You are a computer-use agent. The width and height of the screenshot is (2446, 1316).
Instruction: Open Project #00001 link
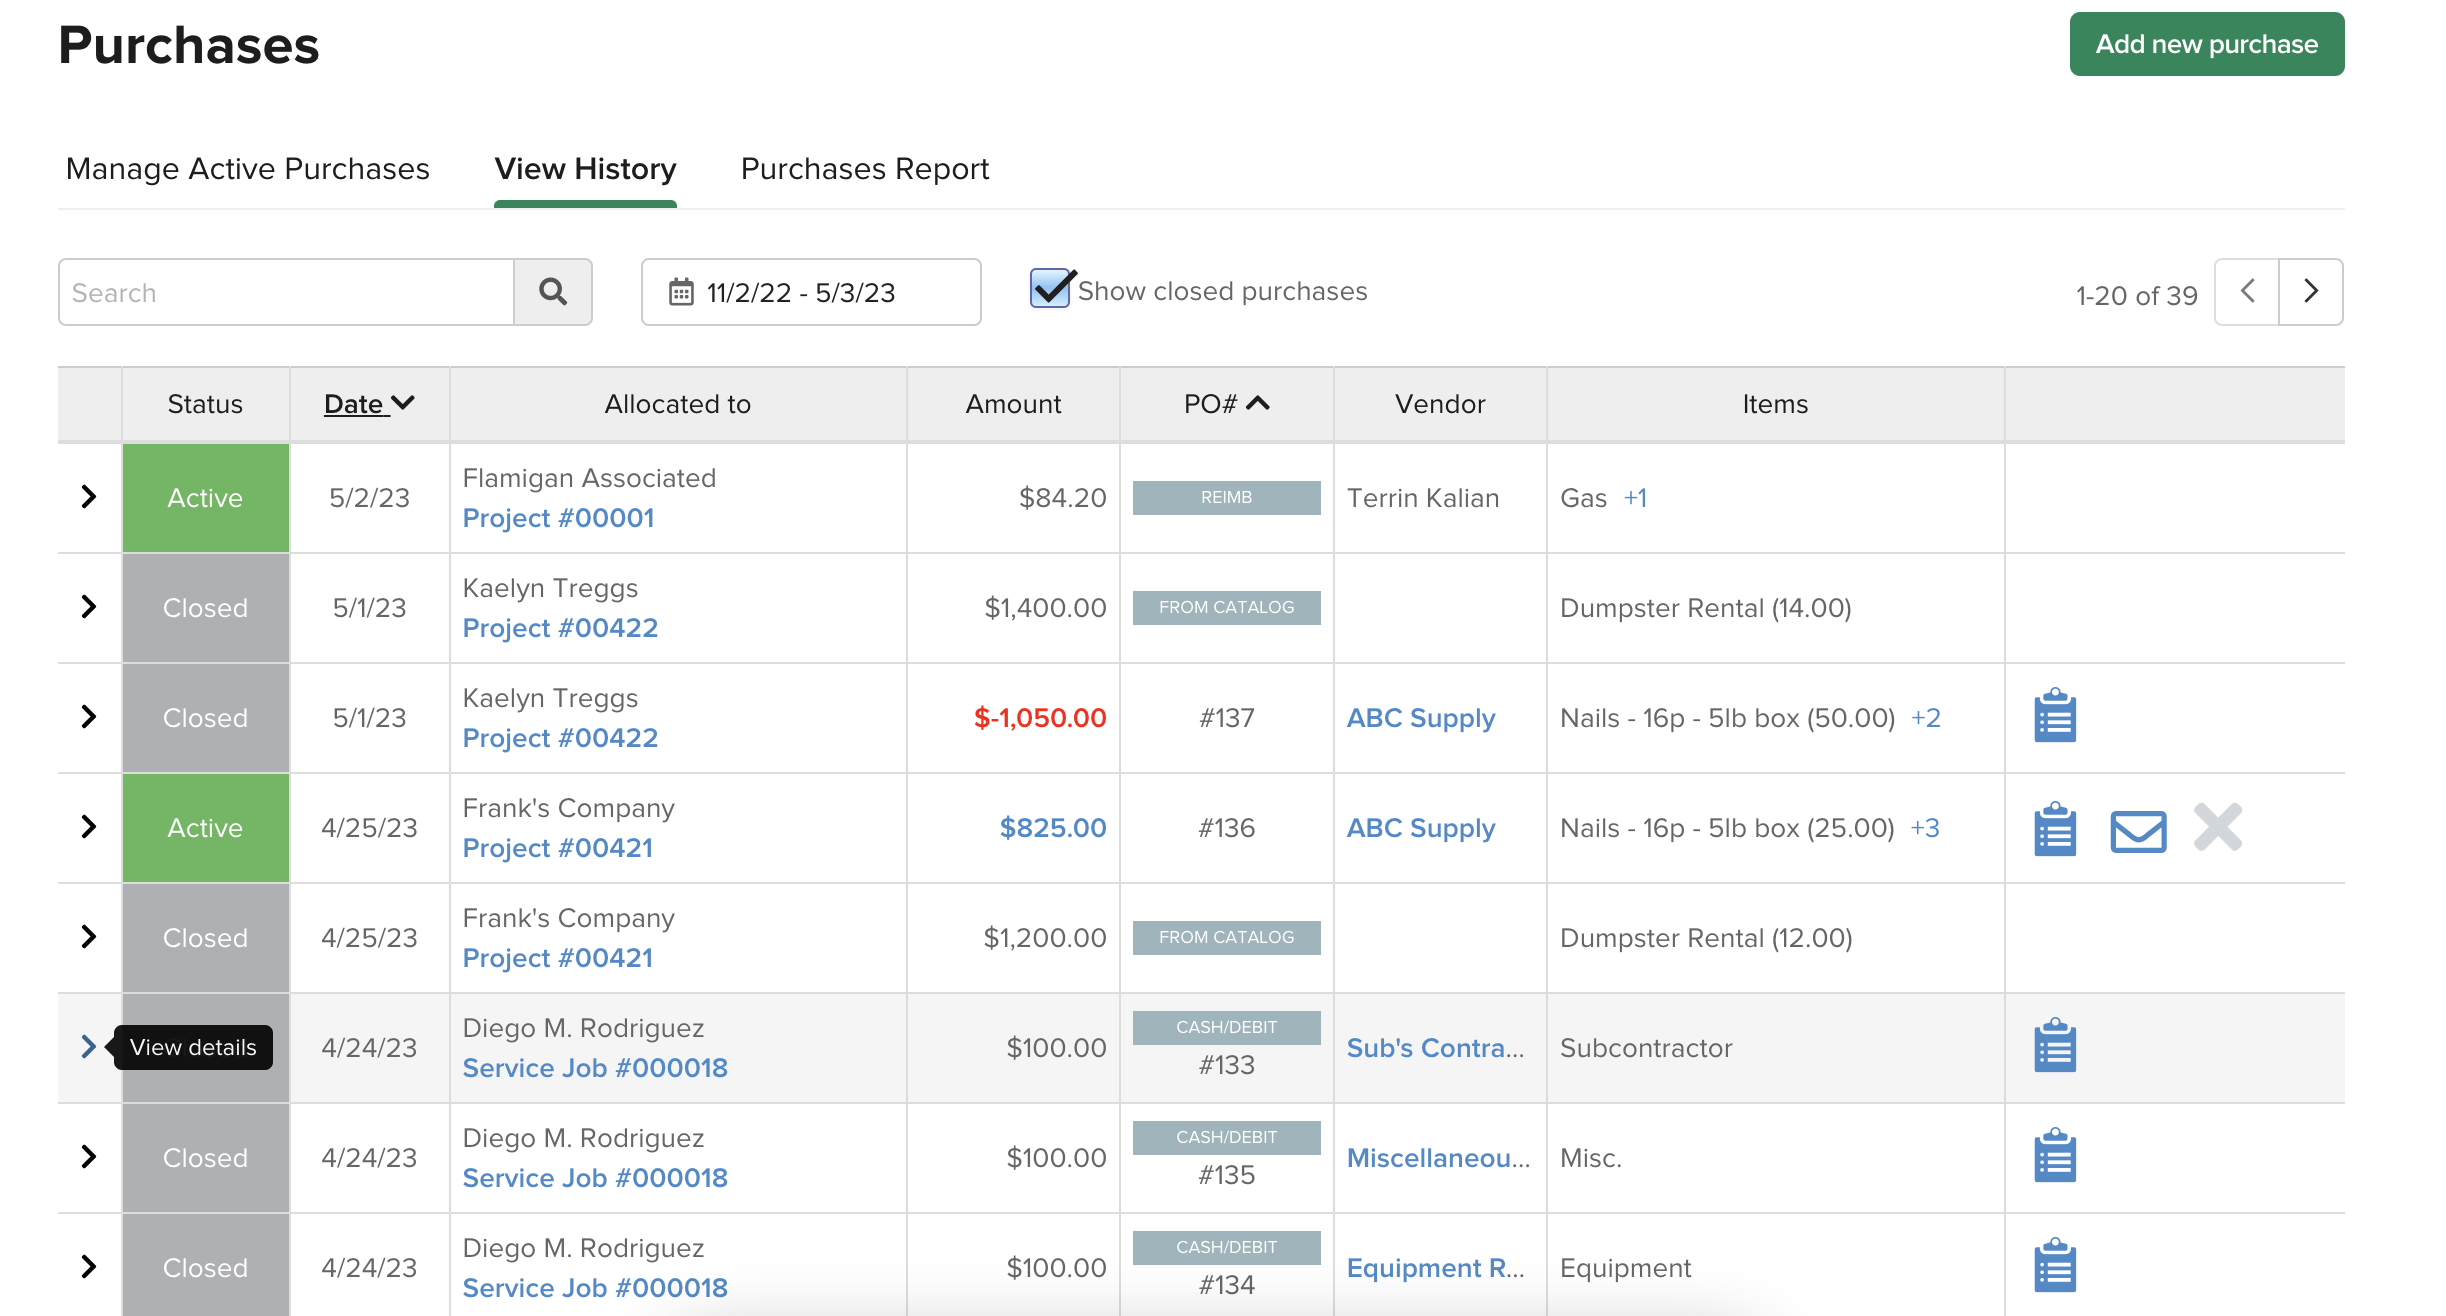tap(558, 518)
